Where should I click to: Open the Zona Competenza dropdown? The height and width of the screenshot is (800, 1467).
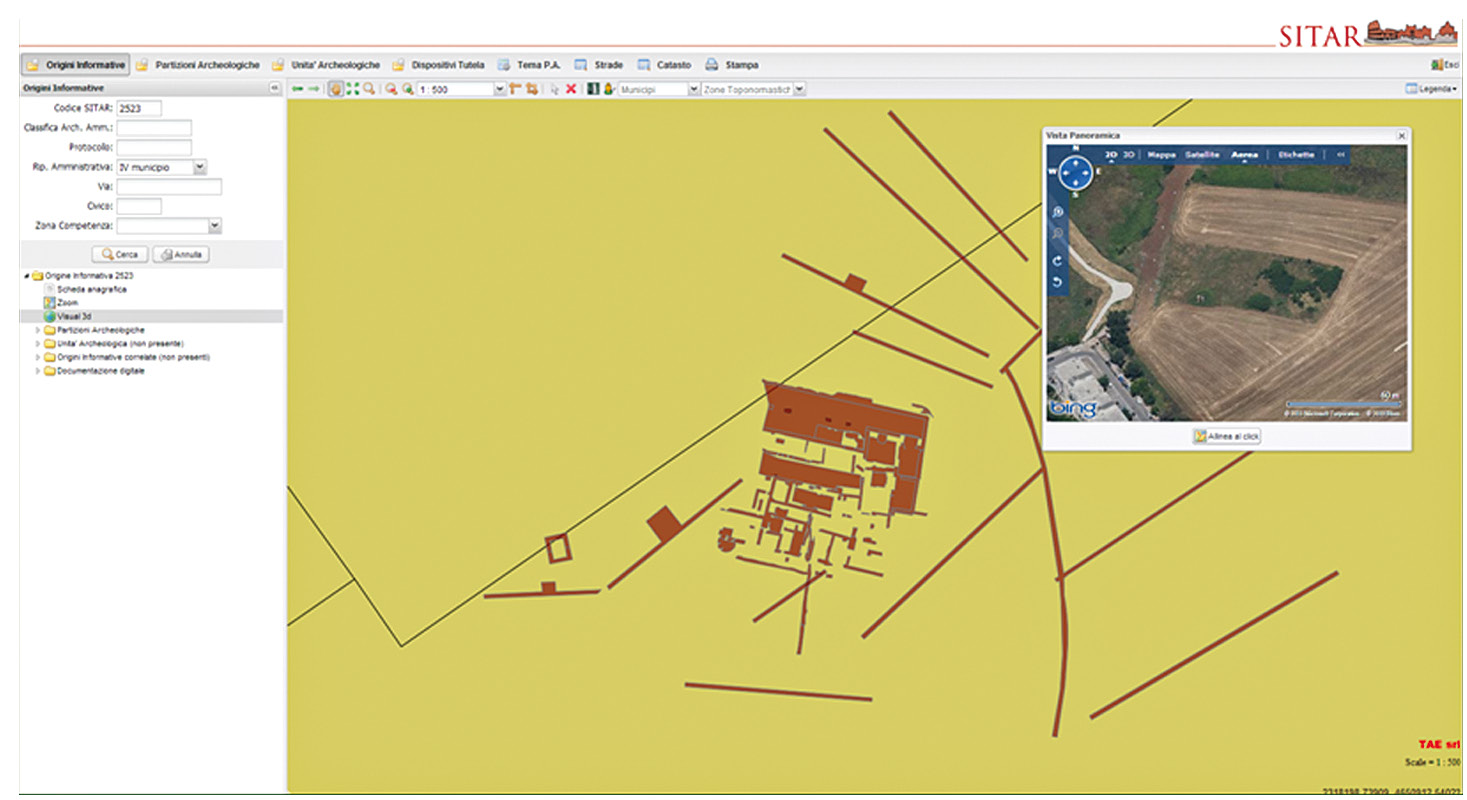[215, 226]
